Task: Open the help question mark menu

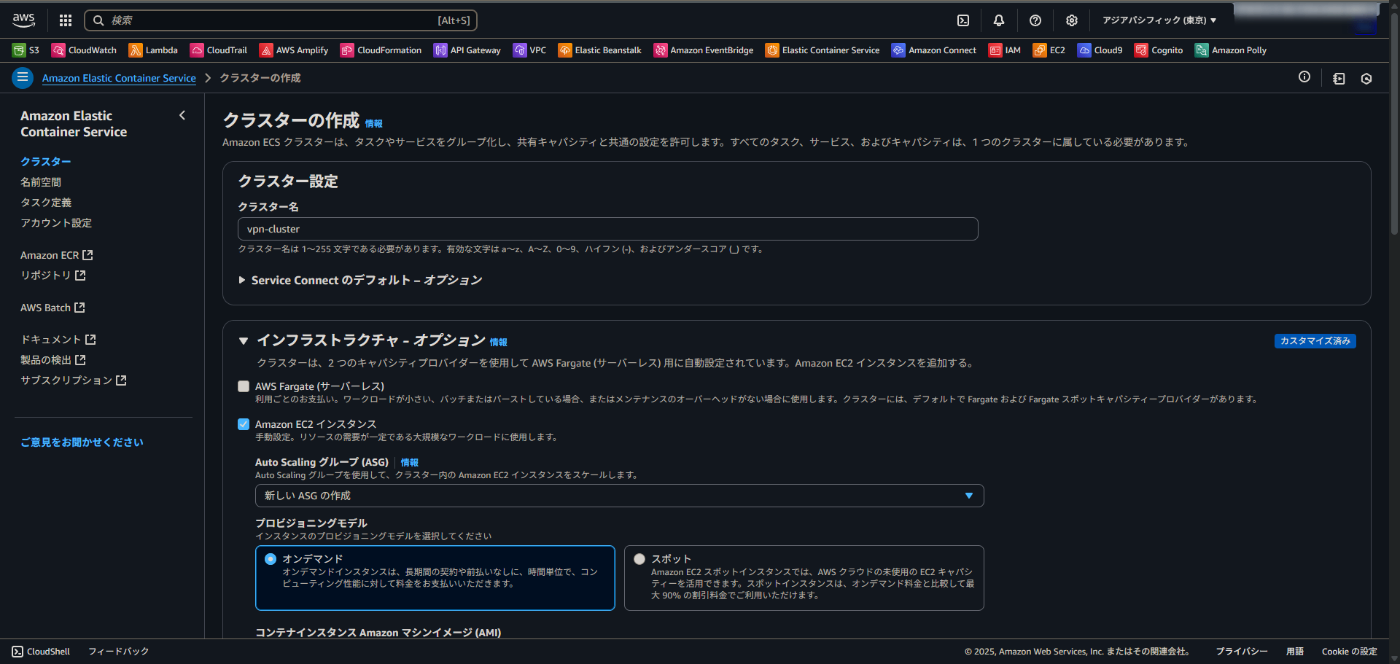Action: coord(1035,20)
